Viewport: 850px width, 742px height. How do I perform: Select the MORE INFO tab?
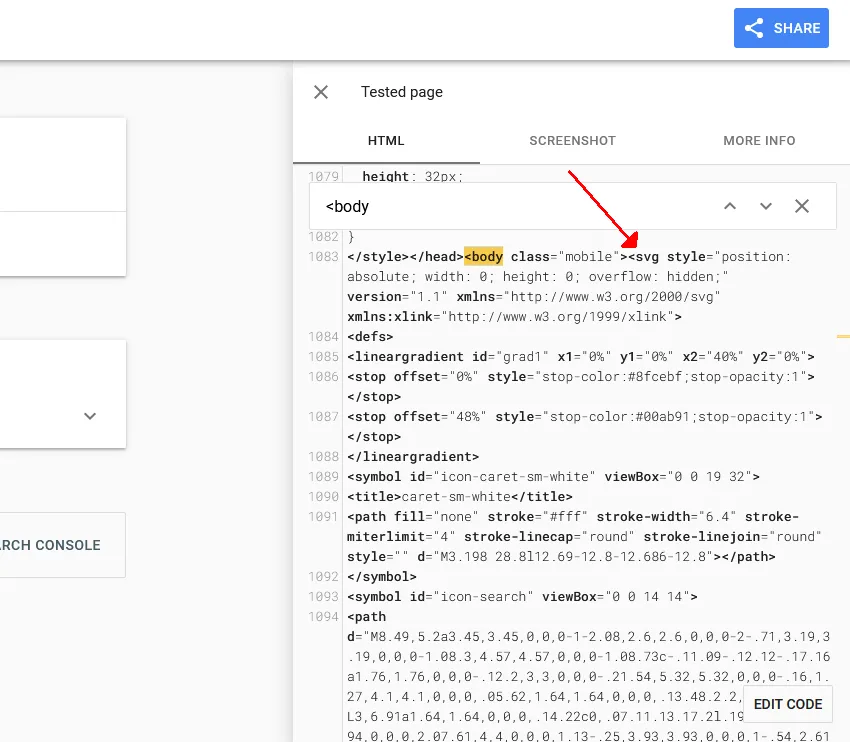pyautogui.click(x=759, y=141)
